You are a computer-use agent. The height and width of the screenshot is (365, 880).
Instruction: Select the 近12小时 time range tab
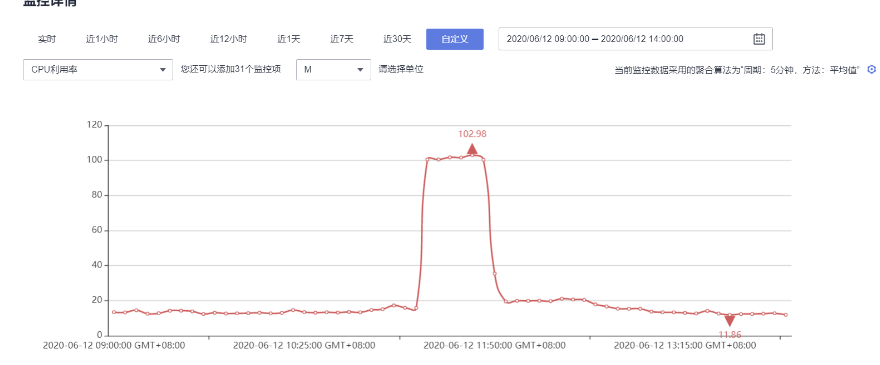coord(228,39)
